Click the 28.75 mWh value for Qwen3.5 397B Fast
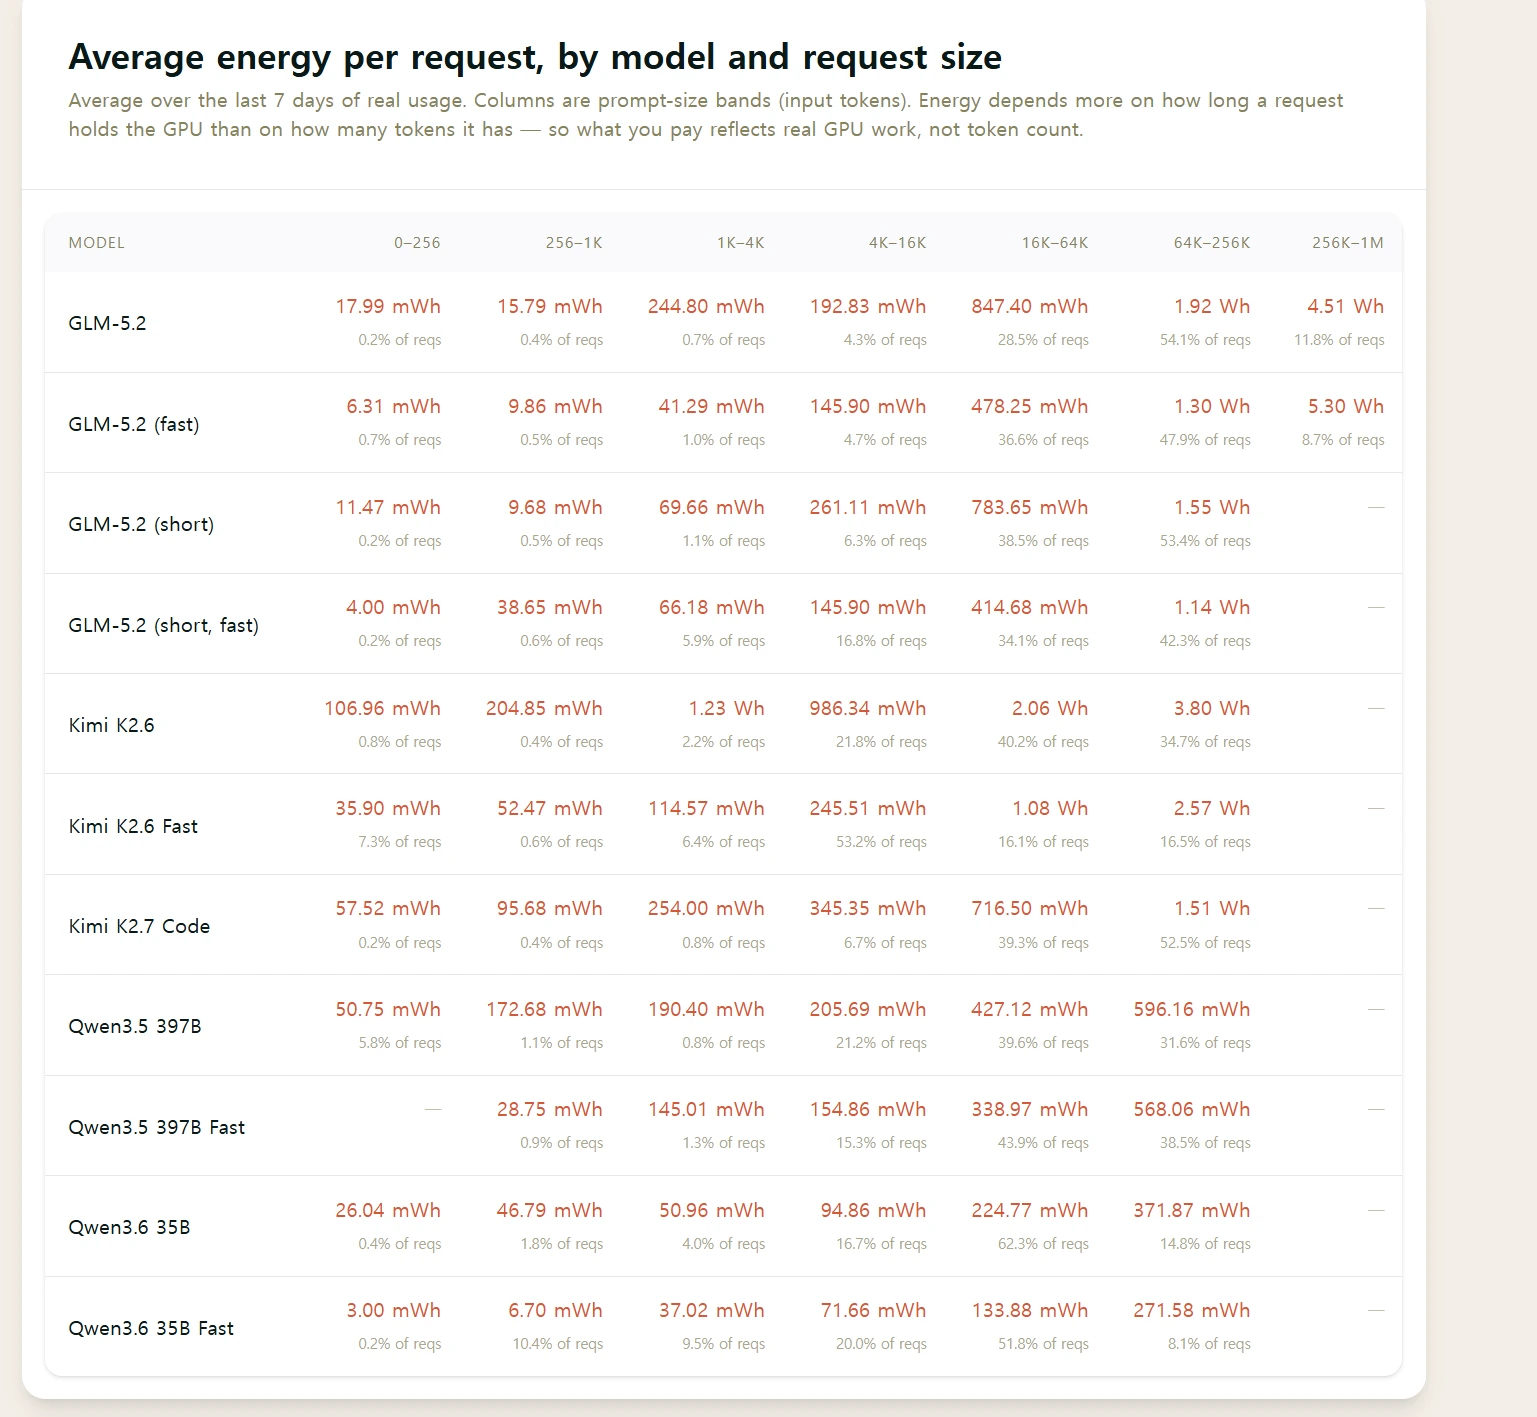1537x1417 pixels. [x=550, y=1109]
